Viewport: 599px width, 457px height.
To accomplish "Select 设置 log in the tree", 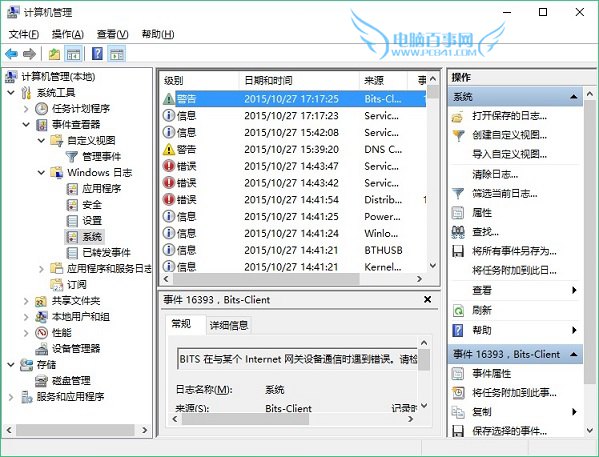I will (92, 220).
